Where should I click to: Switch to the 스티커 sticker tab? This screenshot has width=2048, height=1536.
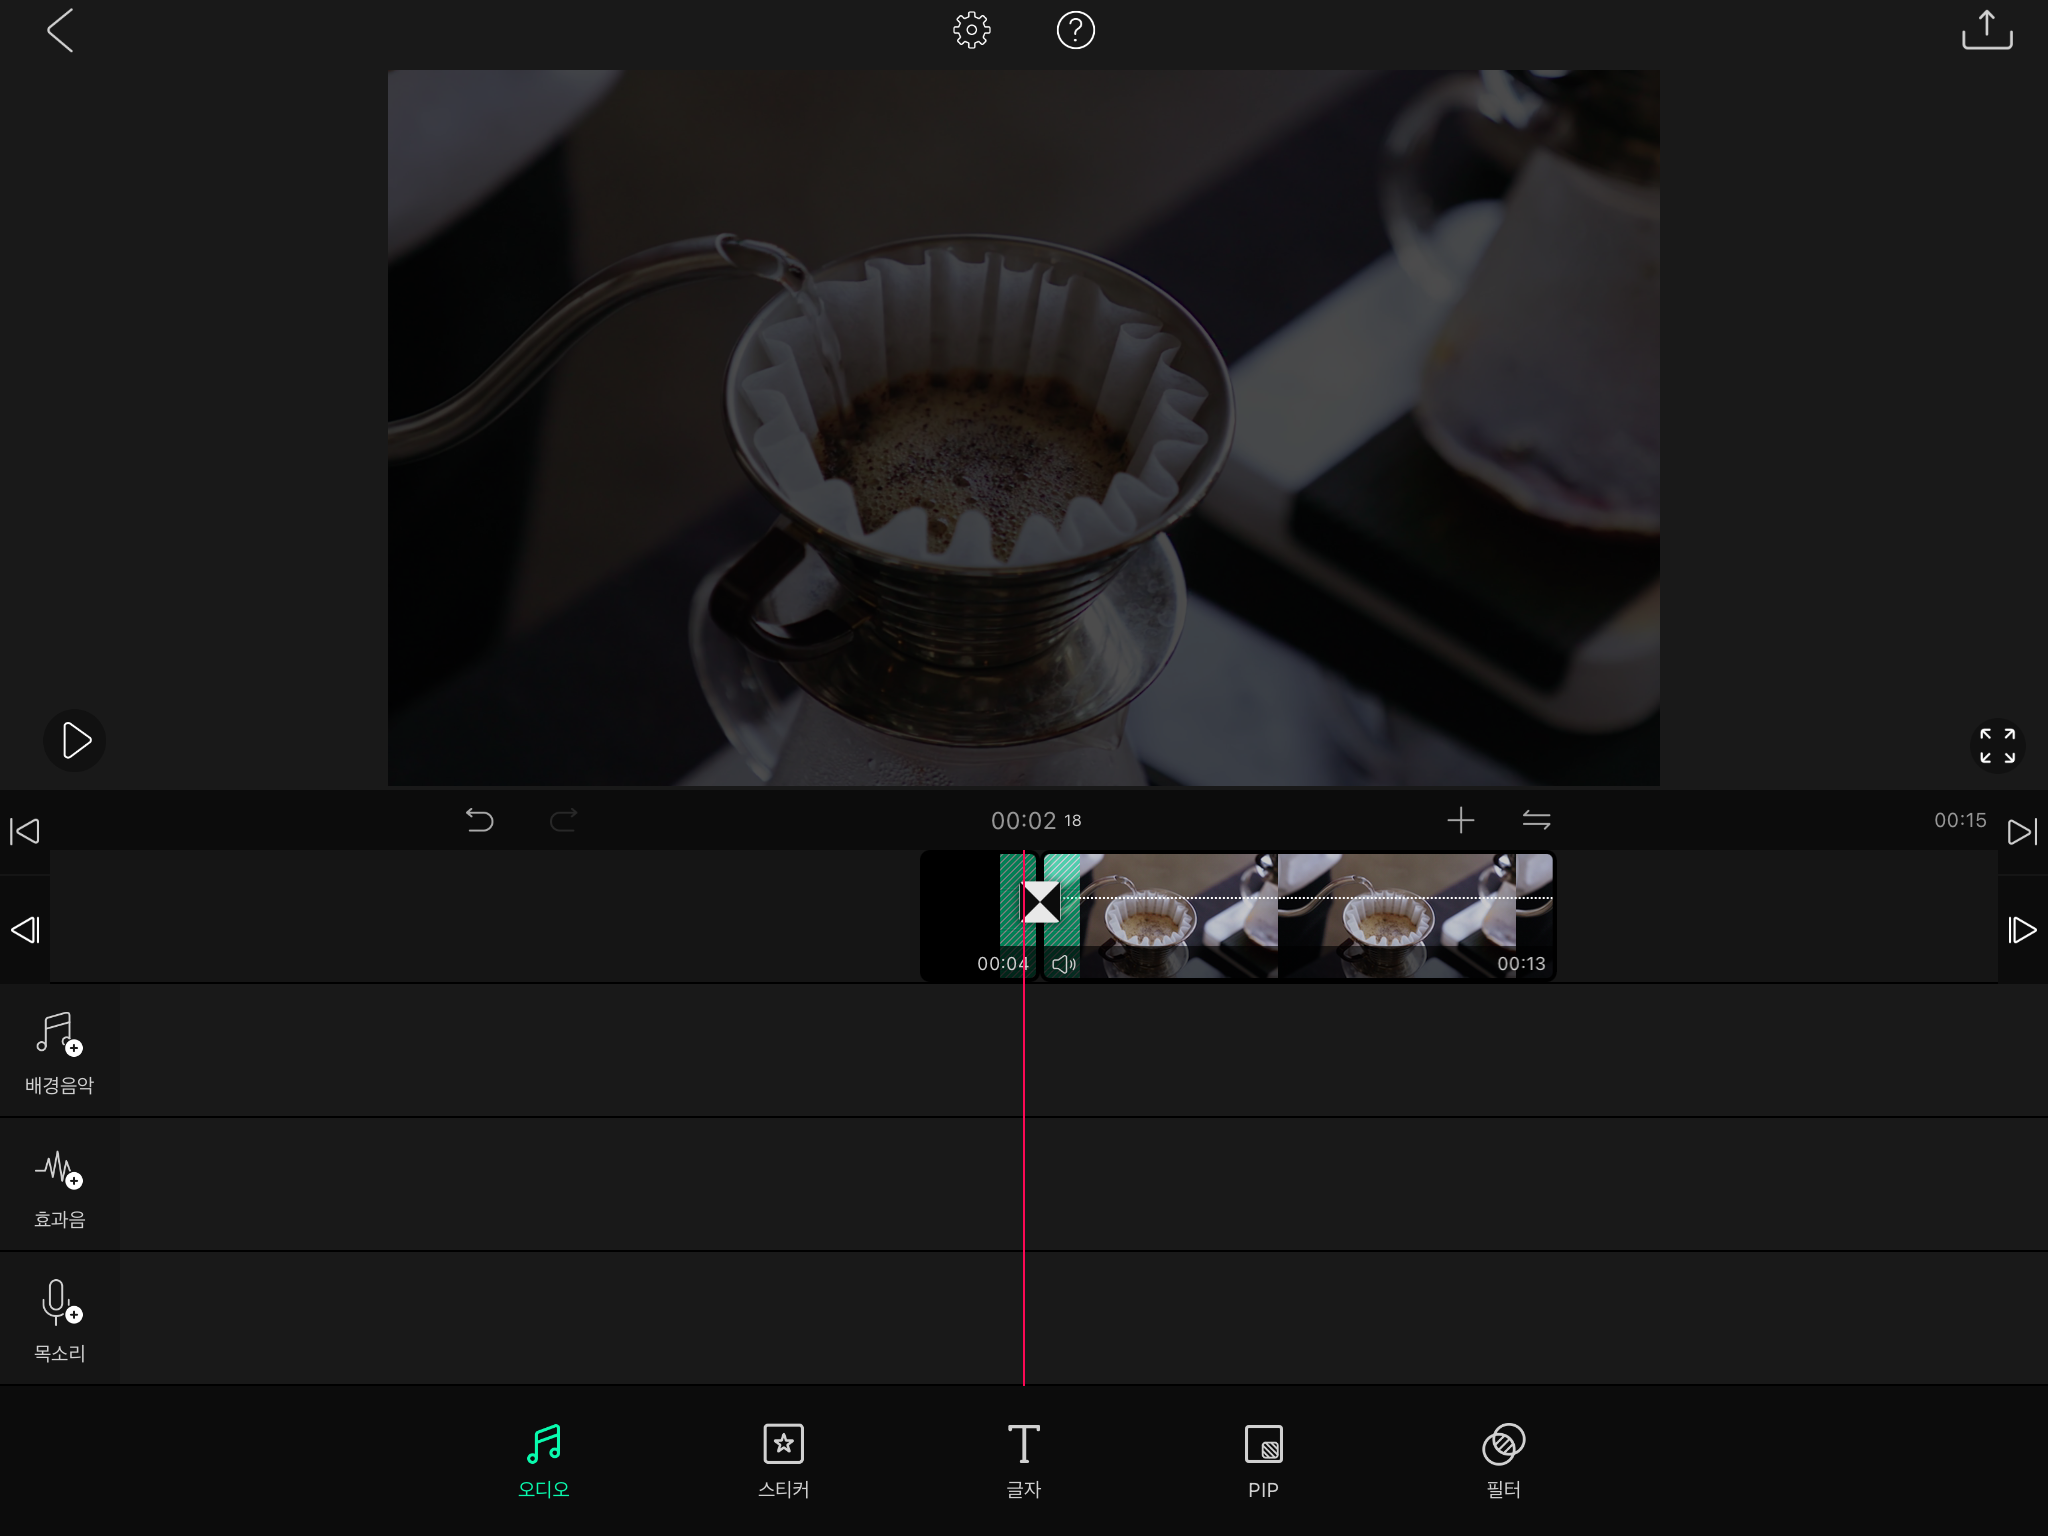coord(783,1460)
